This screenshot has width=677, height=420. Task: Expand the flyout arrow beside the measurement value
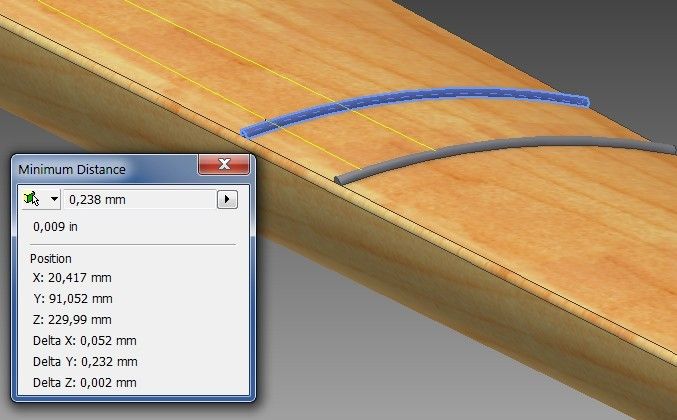coord(227,199)
